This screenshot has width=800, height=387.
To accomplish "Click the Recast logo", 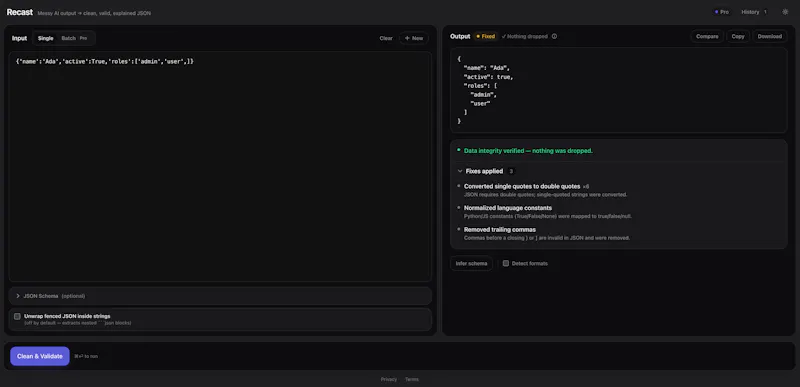I will (x=20, y=12).
